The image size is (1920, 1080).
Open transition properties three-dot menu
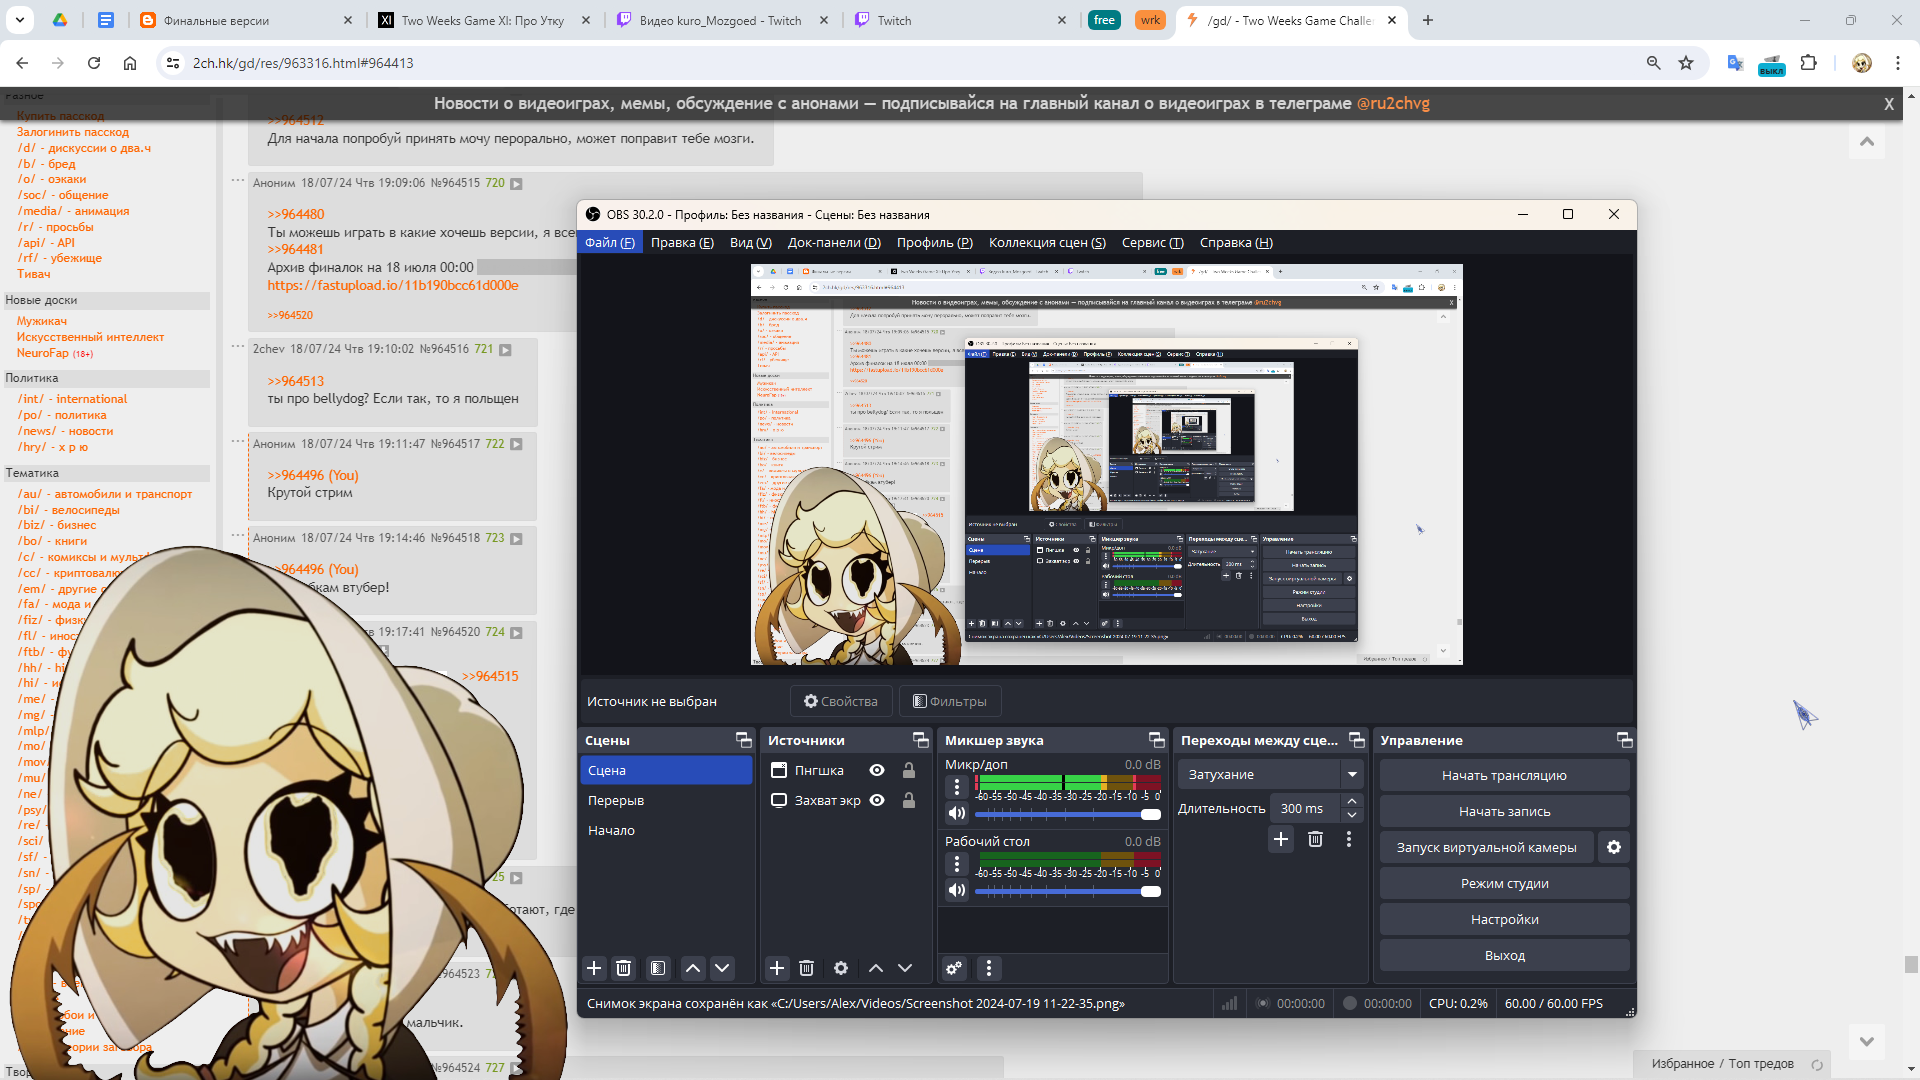coord(1349,839)
